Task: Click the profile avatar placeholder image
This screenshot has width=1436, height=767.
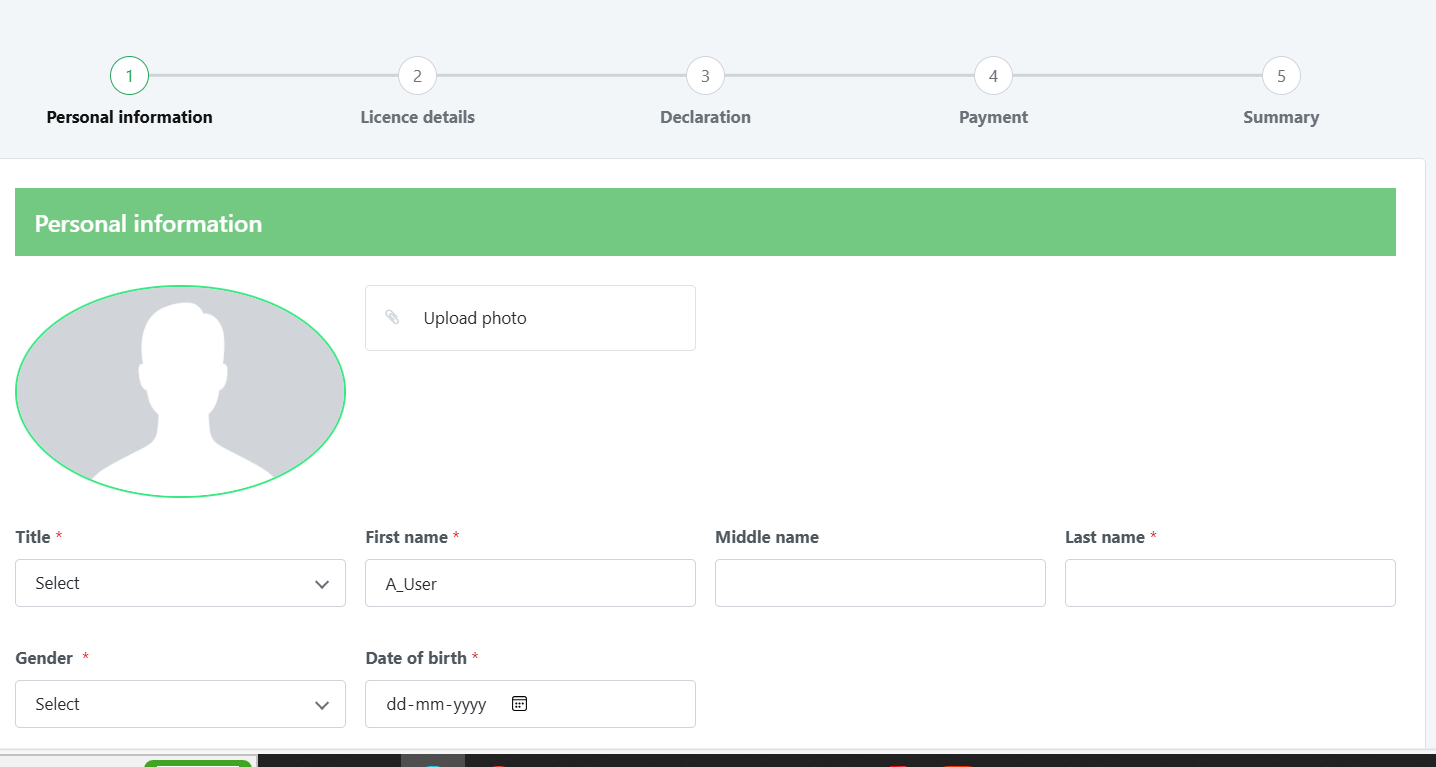Action: 181,391
